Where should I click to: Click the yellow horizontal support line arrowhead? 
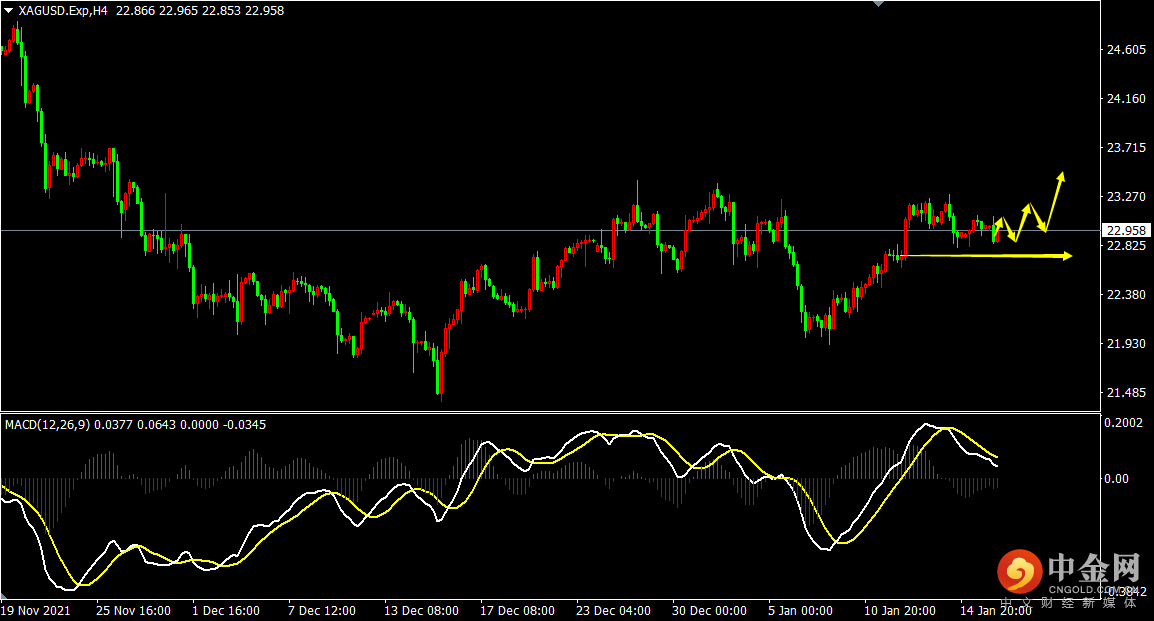pyautogui.click(x=1066, y=256)
